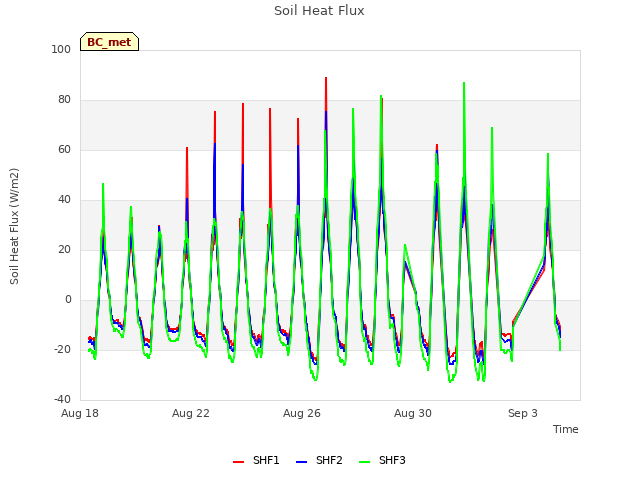Click the Soil Heat Flux chart title
640x480 pixels.
click(x=319, y=11)
